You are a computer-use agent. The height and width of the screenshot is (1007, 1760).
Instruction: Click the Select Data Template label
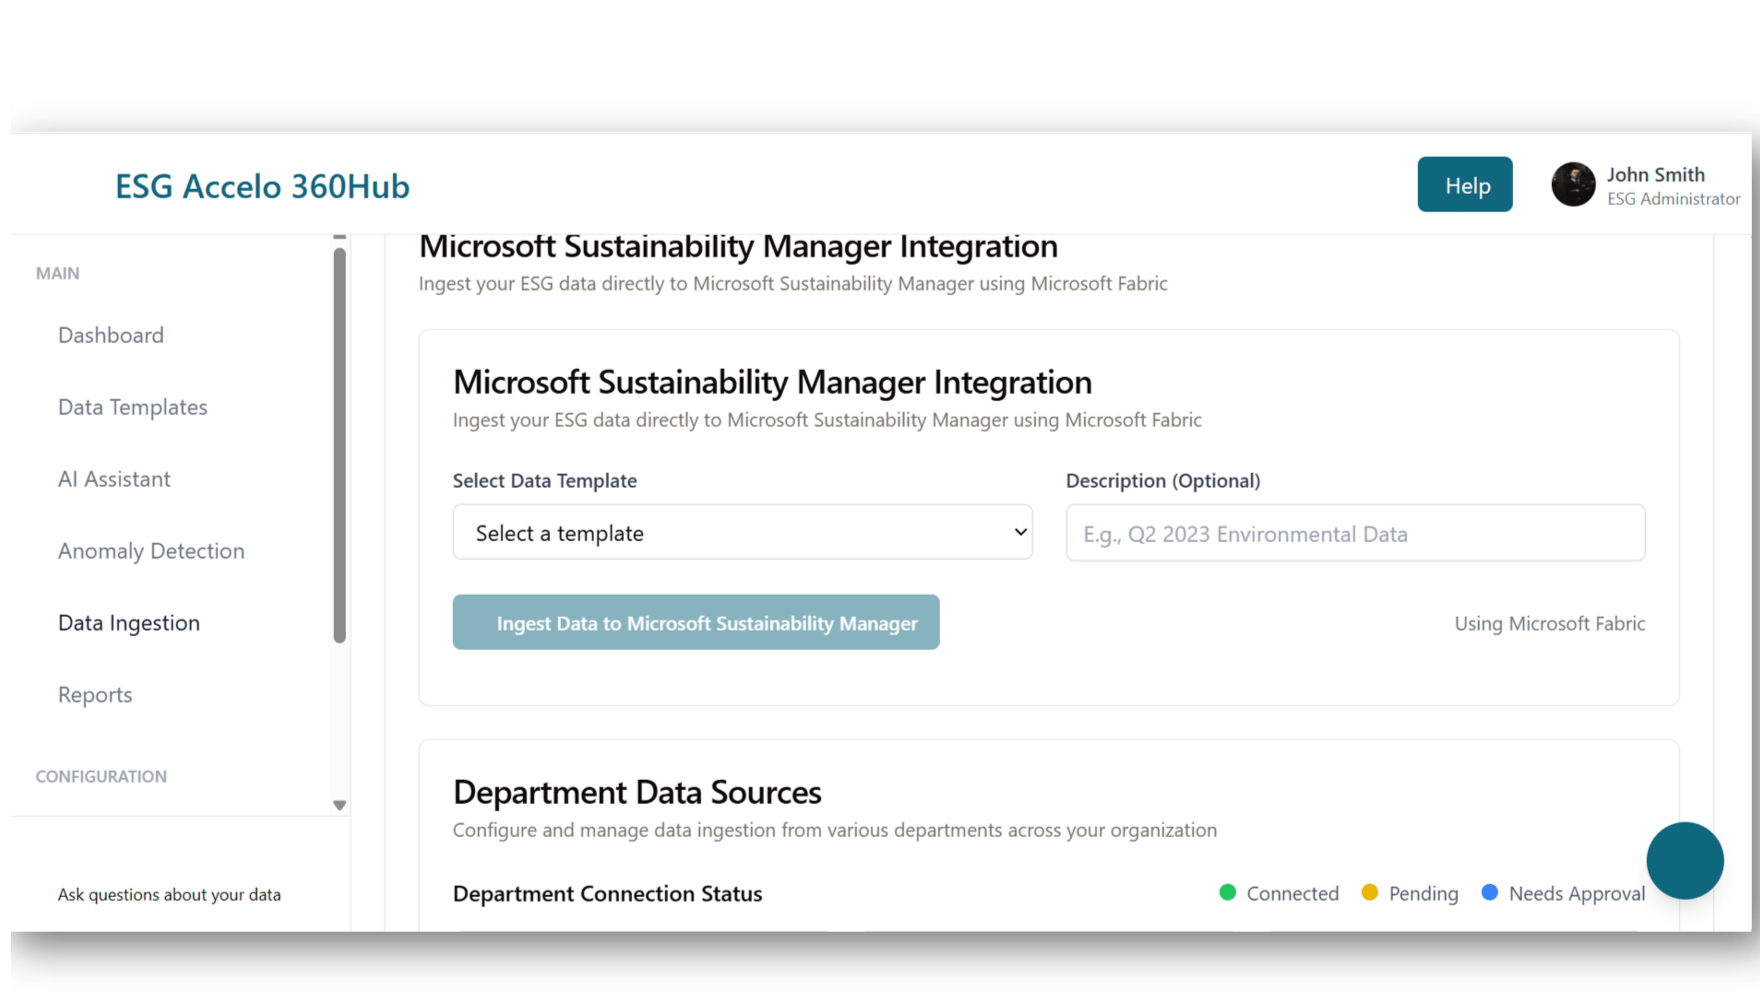545,481
